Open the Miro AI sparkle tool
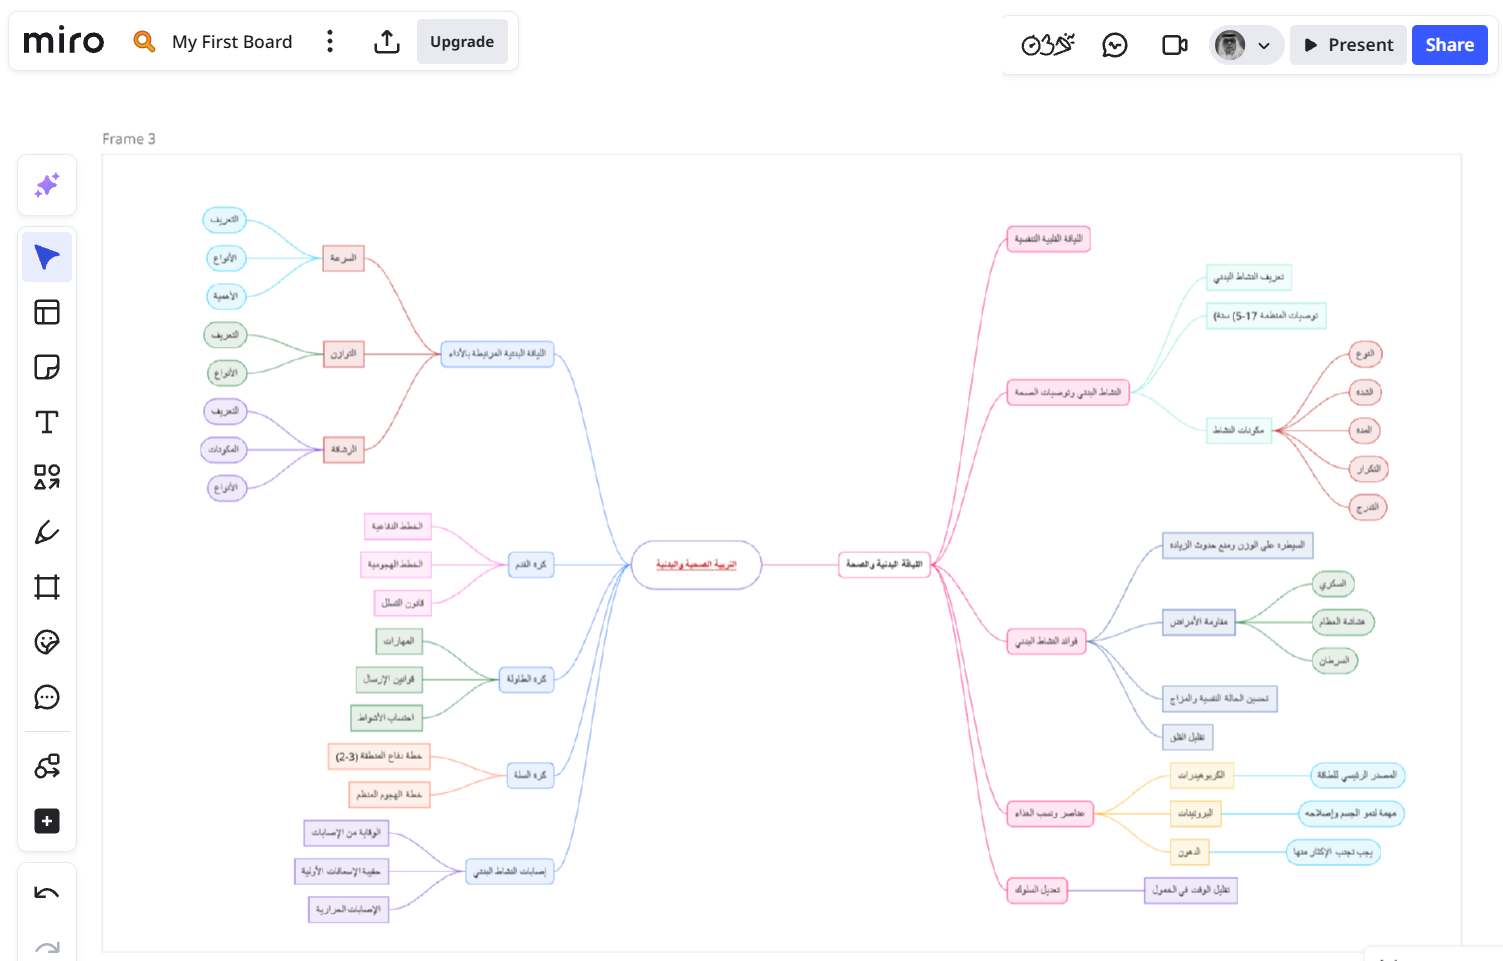The height and width of the screenshot is (961, 1503). pos(47,185)
